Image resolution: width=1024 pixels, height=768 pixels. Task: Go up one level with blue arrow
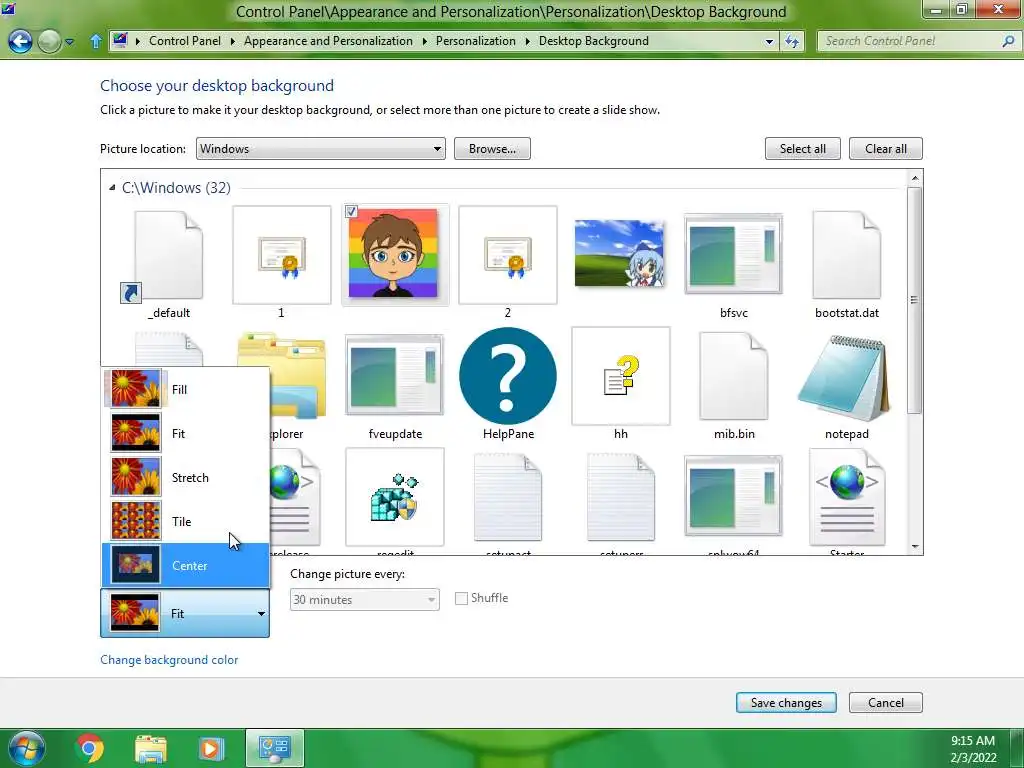[95, 41]
